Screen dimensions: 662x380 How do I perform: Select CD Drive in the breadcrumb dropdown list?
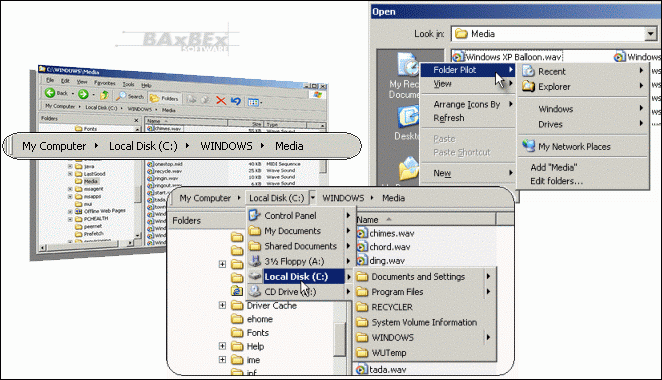300,292
